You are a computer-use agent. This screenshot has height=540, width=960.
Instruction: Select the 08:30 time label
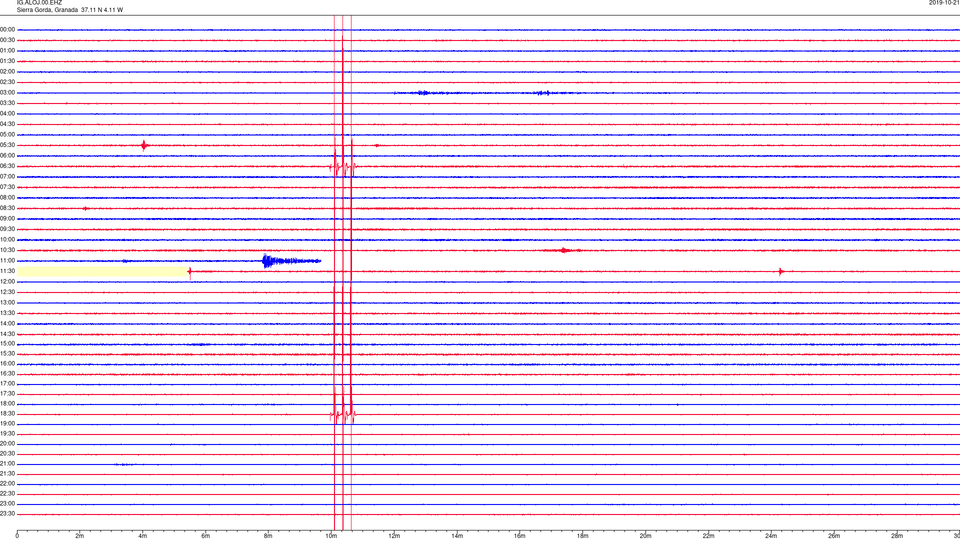[x=7, y=208]
